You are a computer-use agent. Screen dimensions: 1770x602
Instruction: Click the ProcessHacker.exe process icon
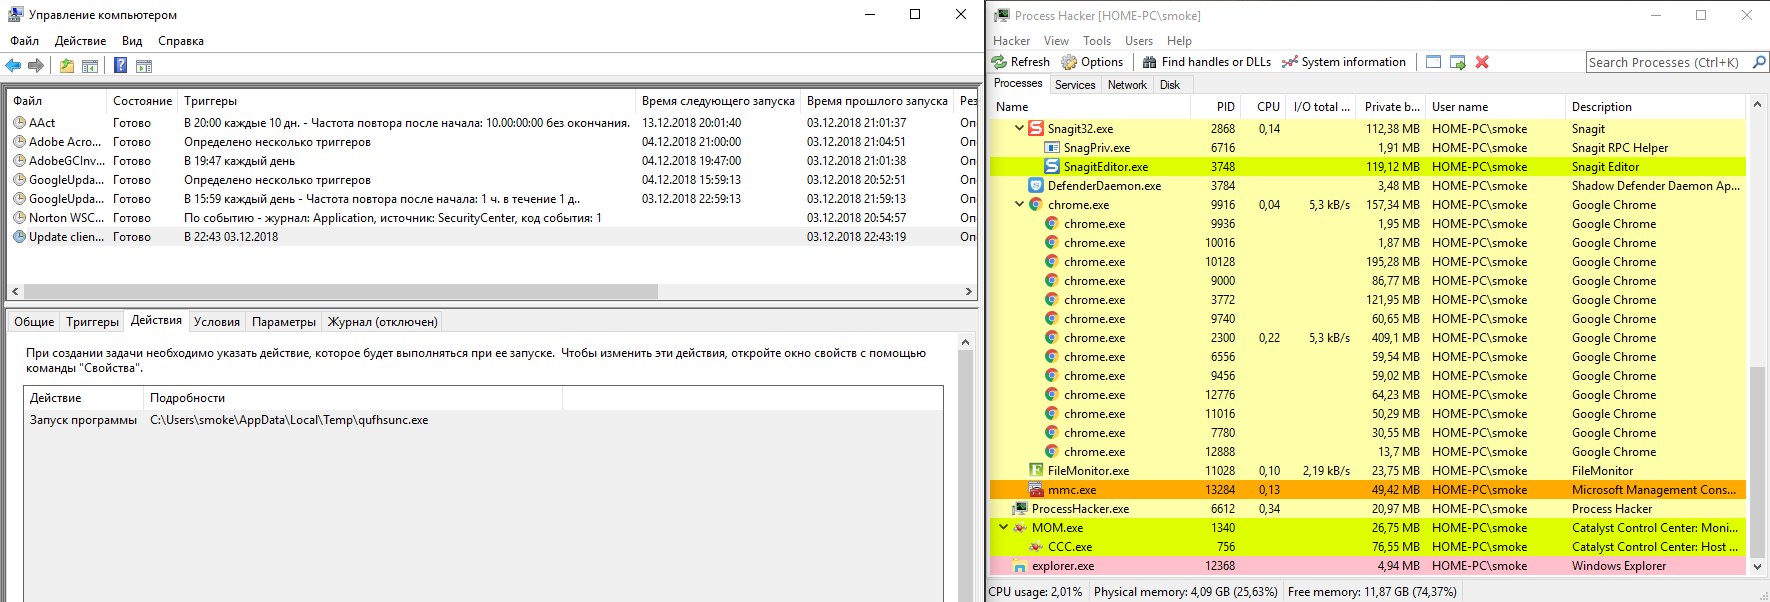(x=1020, y=509)
